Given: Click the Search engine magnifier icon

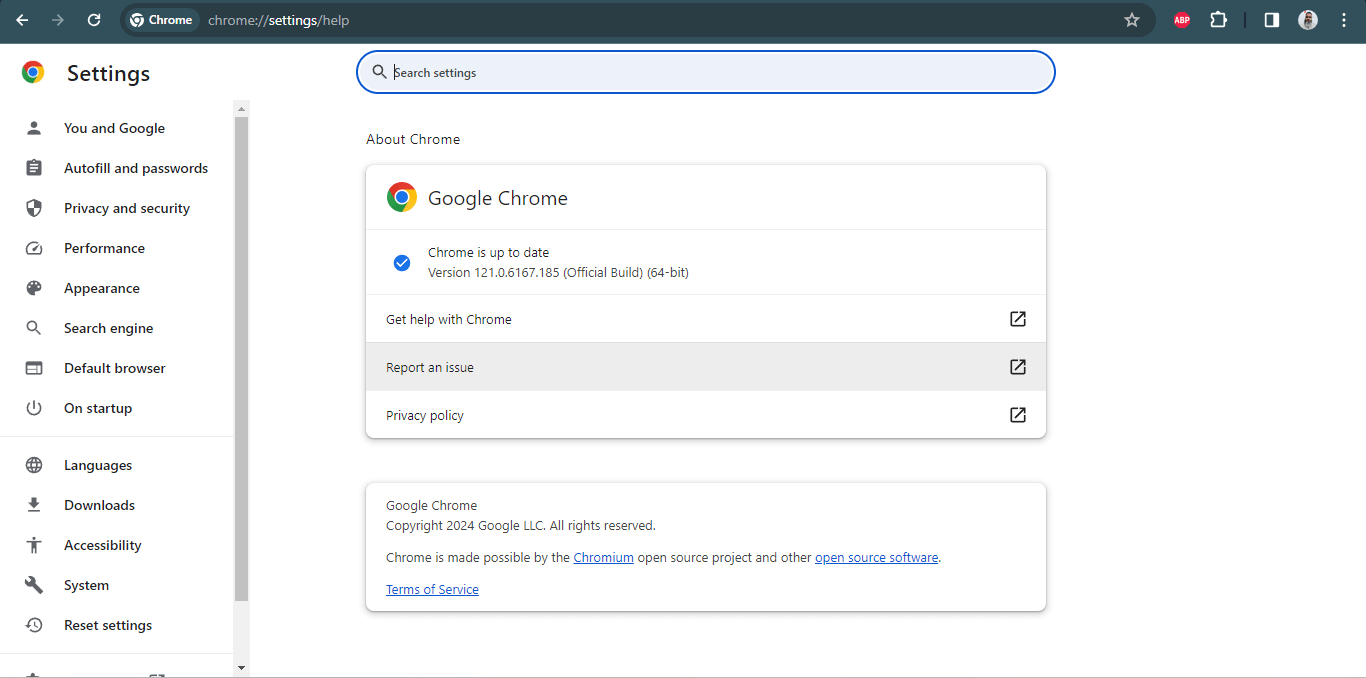Looking at the screenshot, I should 34,328.
